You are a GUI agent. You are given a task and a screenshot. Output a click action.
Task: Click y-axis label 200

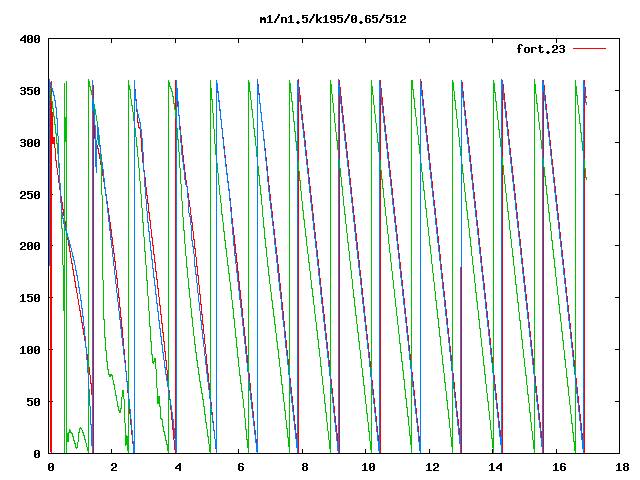(x=30, y=246)
